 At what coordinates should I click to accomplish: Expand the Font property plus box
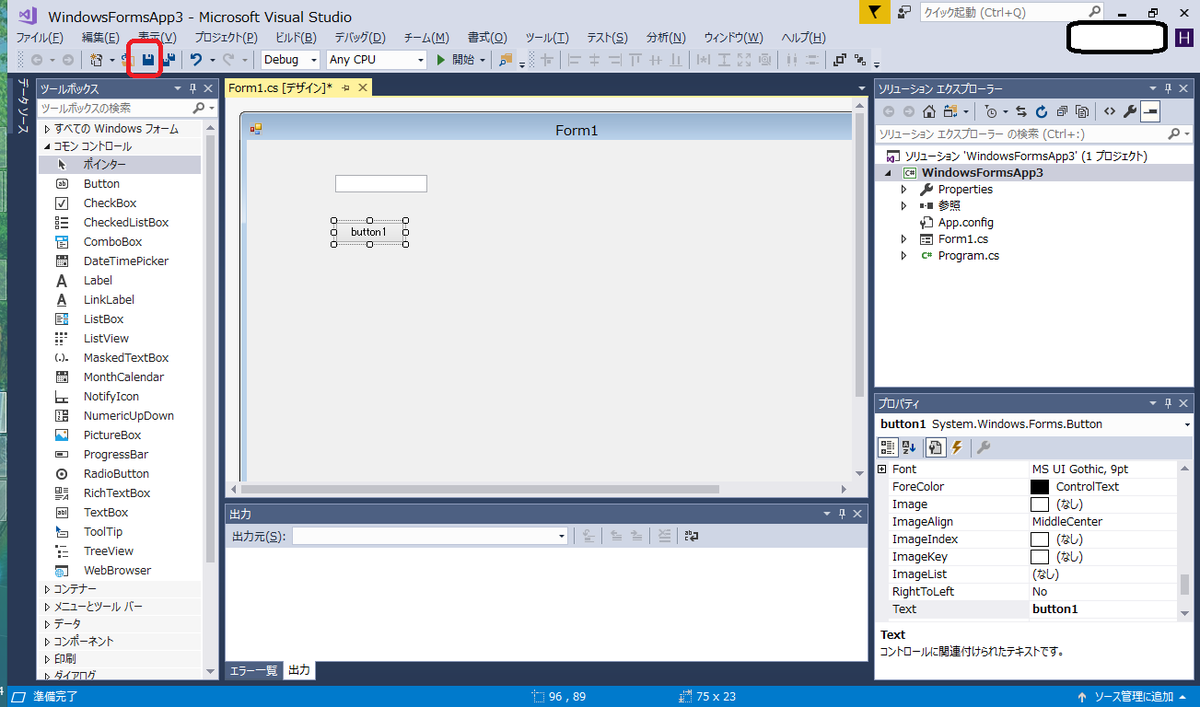[882, 469]
